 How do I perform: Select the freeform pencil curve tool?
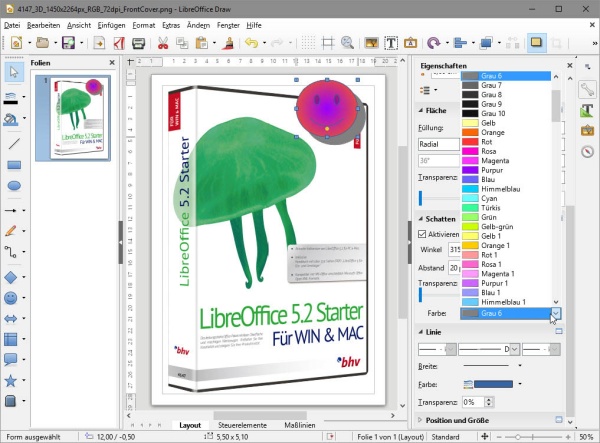coord(11,231)
